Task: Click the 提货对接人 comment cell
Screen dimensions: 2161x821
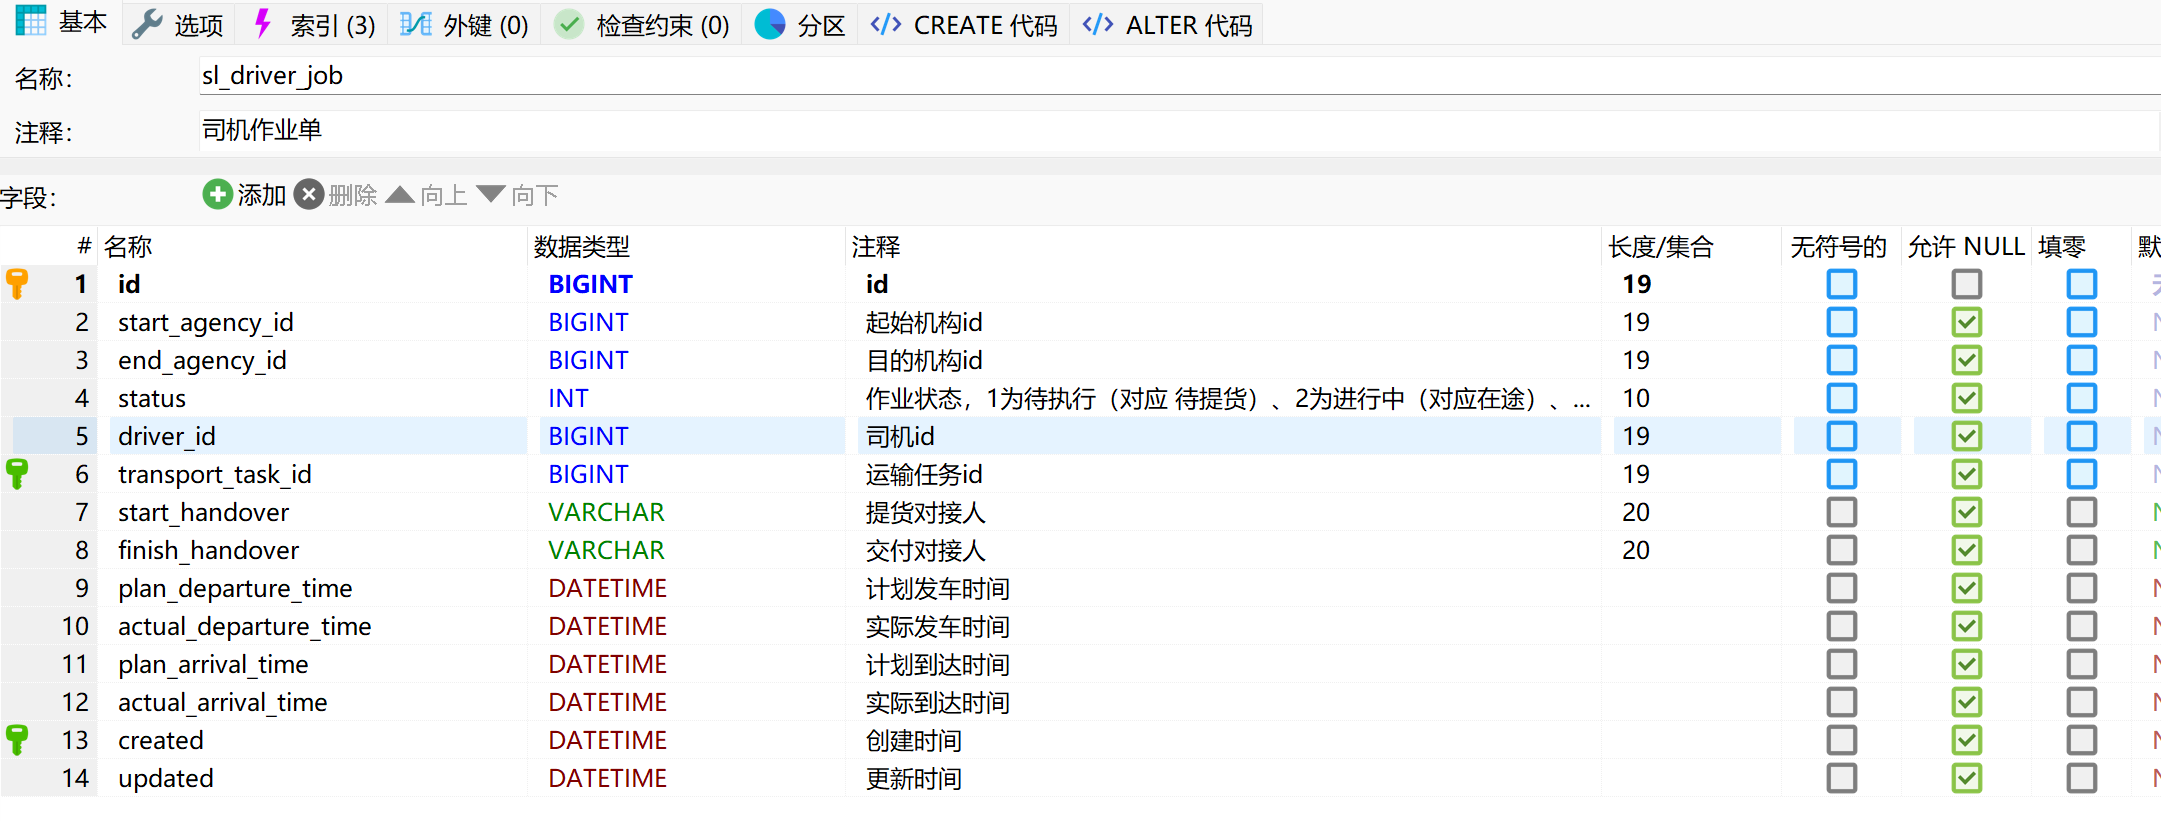Action: pos(925,512)
